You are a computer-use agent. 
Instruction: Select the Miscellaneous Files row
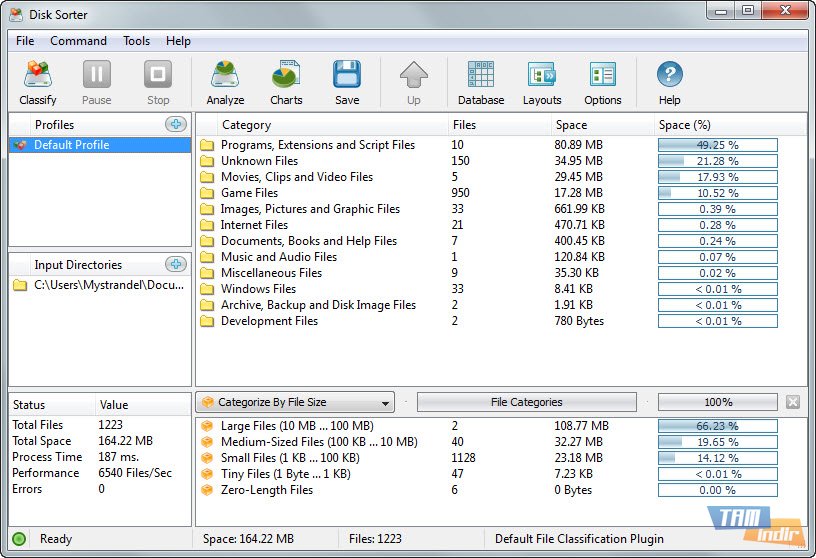[502, 273]
